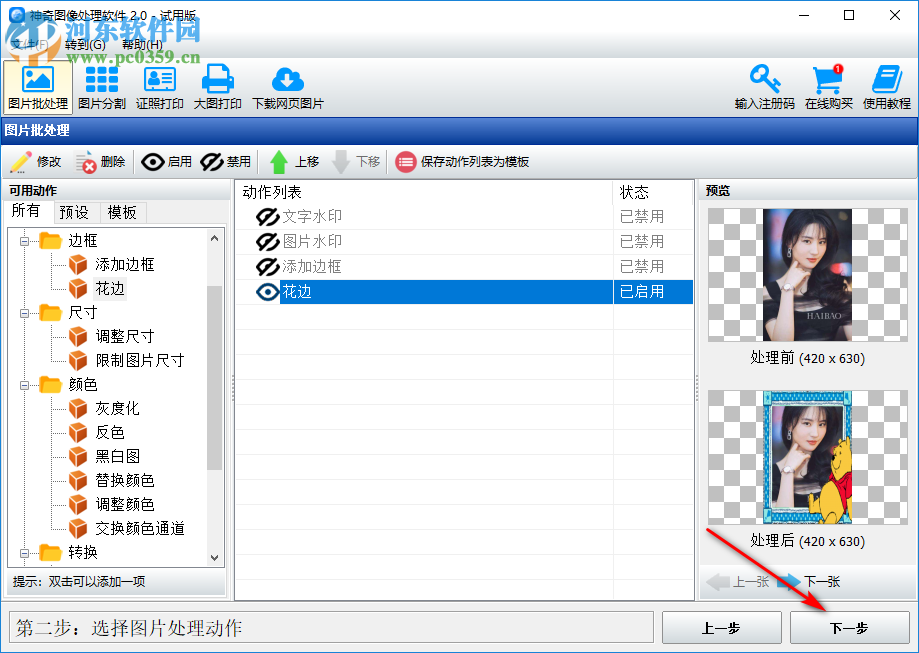Select the 替换颜色 tree item
919x653 pixels.
pos(124,481)
